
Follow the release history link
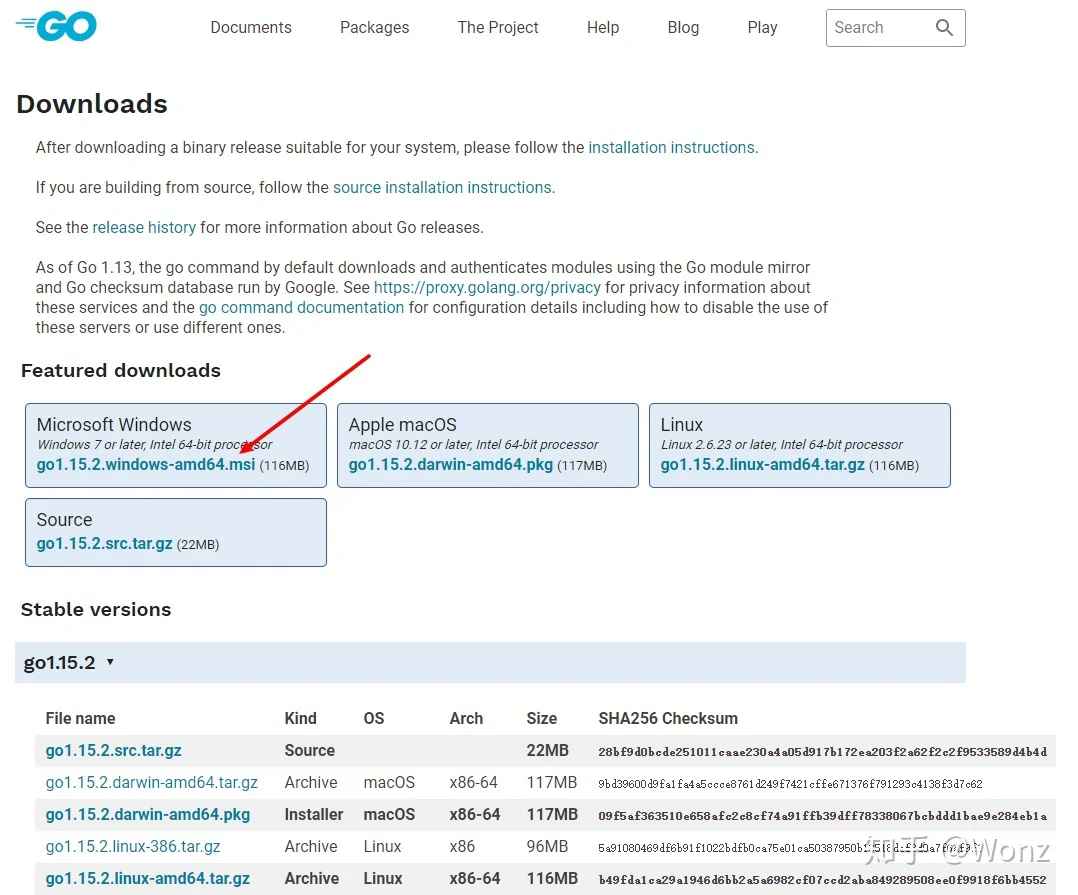tap(144, 228)
